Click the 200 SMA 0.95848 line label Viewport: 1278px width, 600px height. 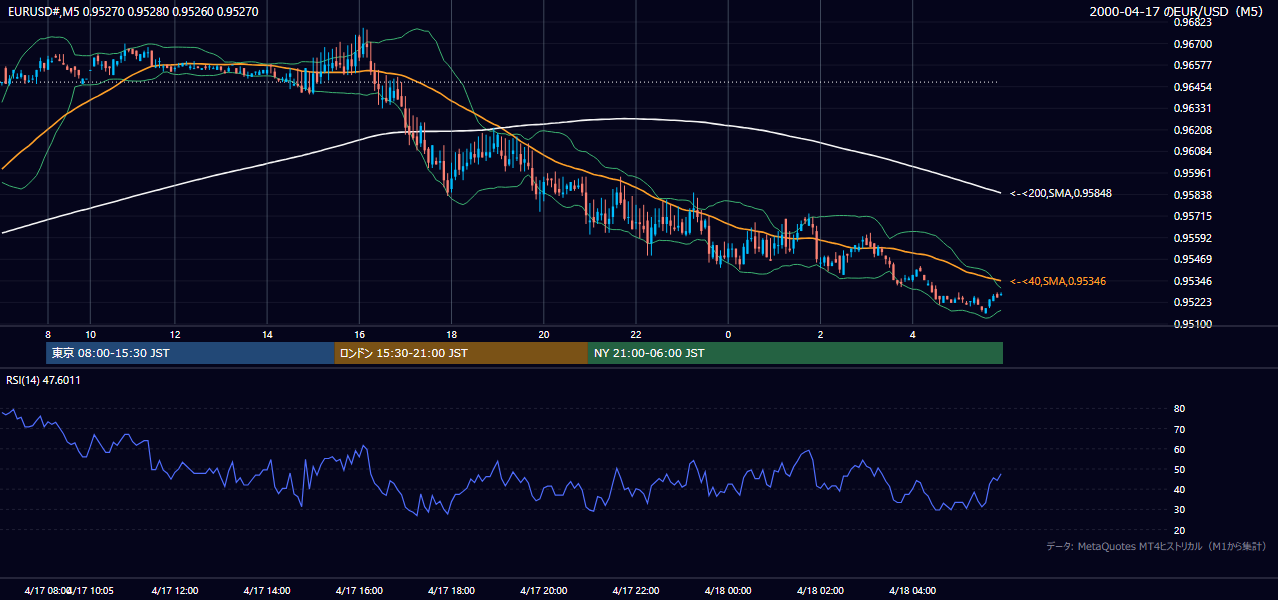point(1060,194)
